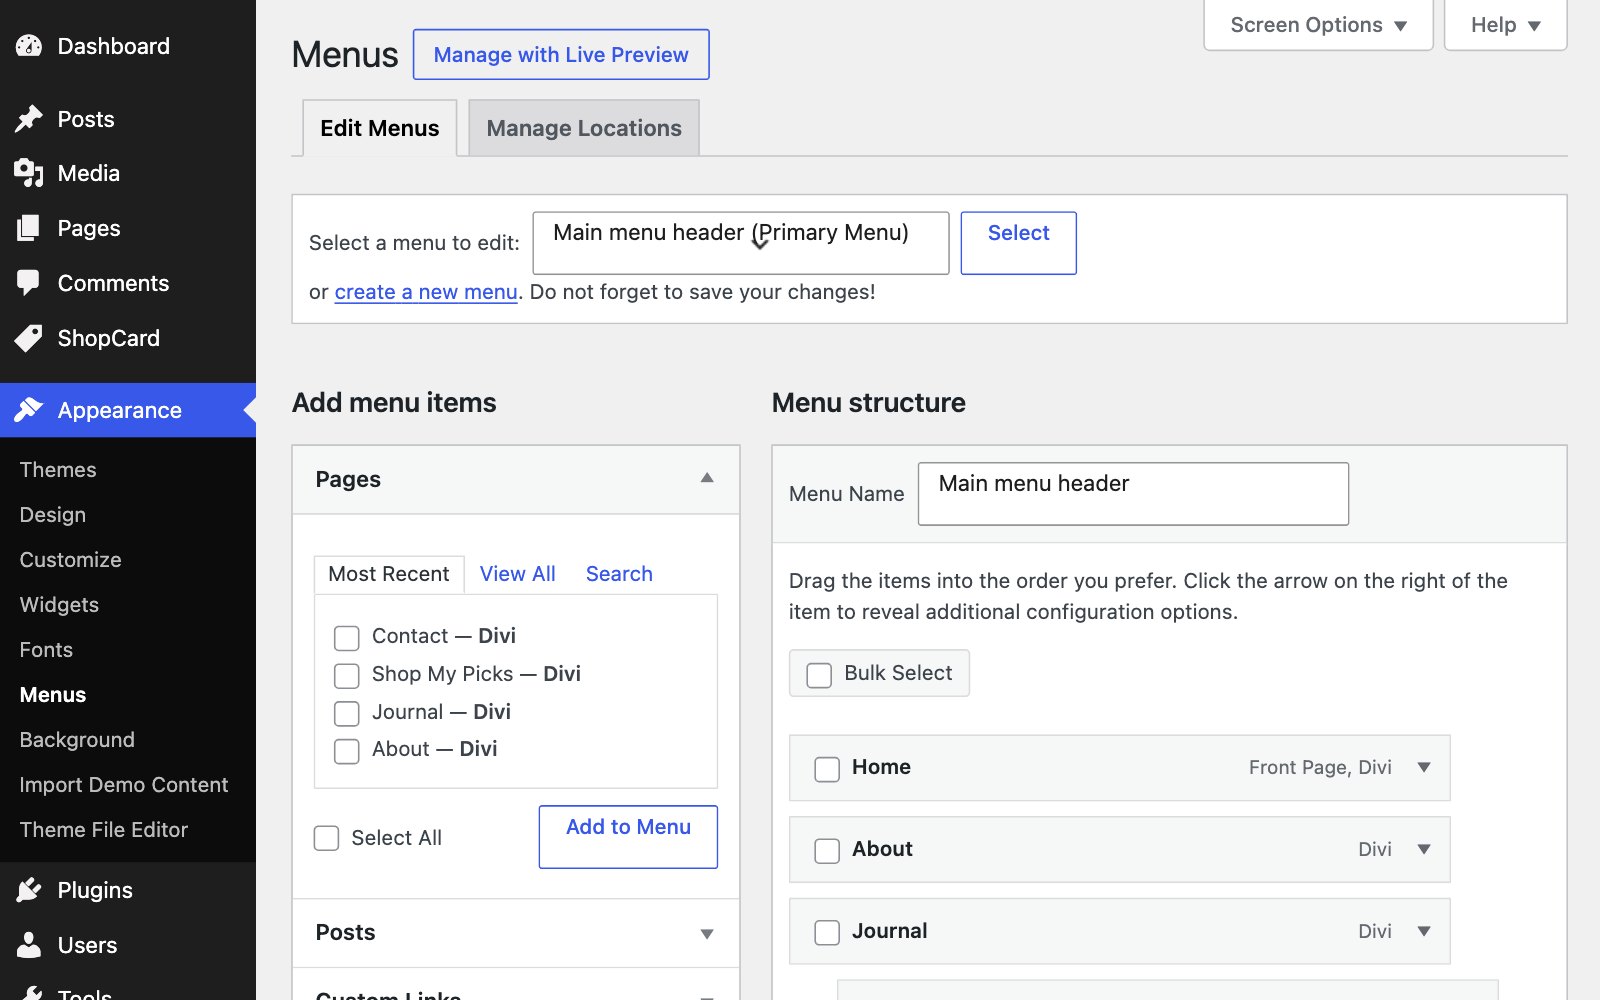
Task: Open Customize in the Appearance submenu
Action: click(x=70, y=560)
